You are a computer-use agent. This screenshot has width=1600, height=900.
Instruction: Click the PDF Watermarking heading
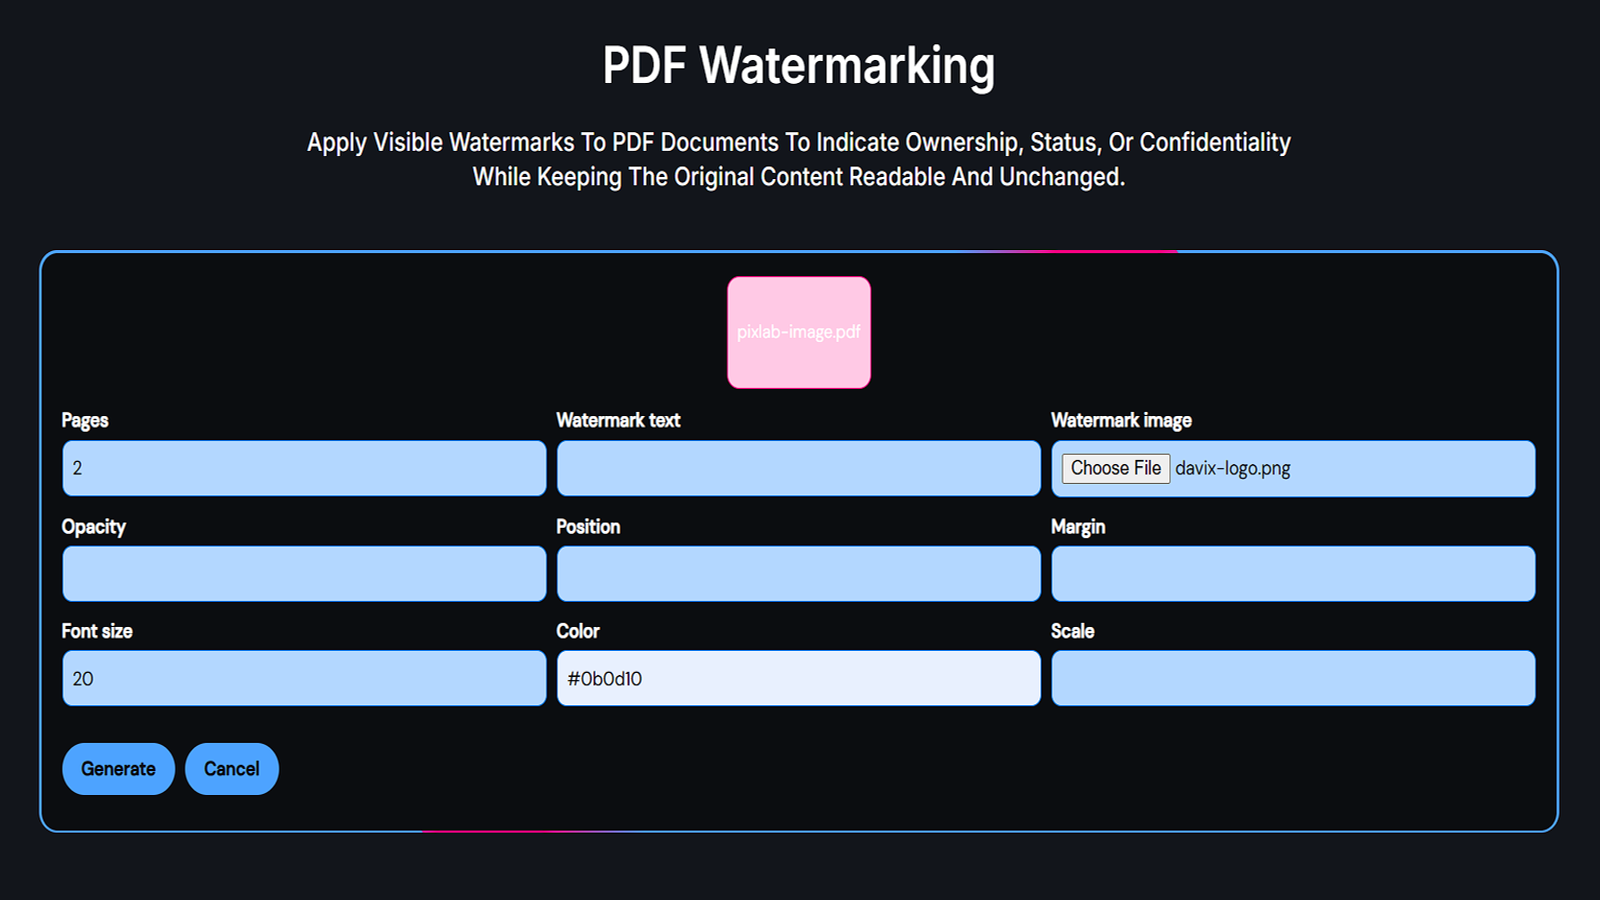(799, 64)
